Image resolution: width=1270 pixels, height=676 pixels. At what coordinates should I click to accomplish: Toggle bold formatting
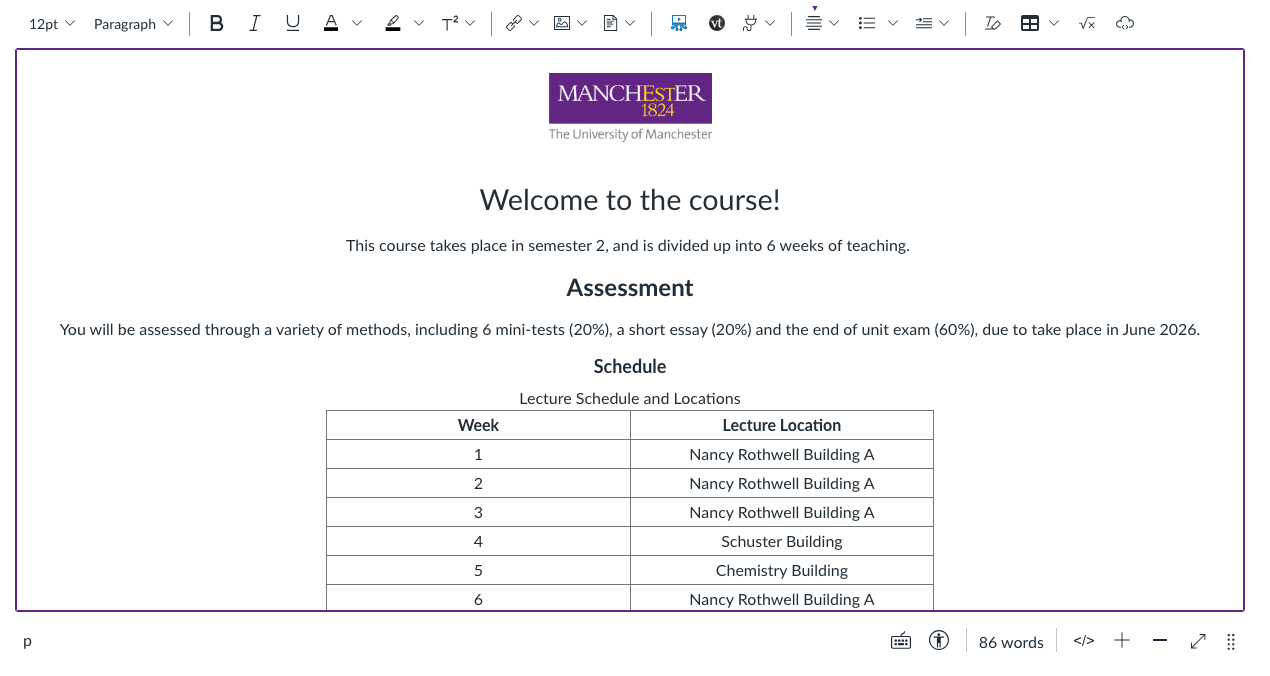pos(216,24)
